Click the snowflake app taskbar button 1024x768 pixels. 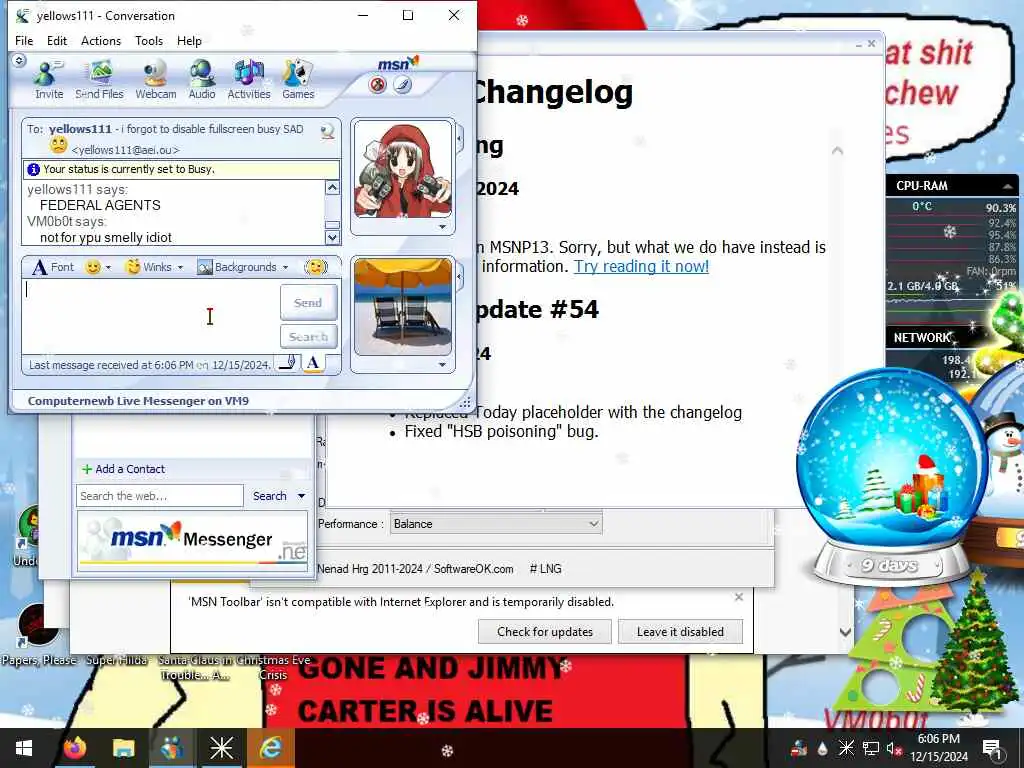coord(221,748)
